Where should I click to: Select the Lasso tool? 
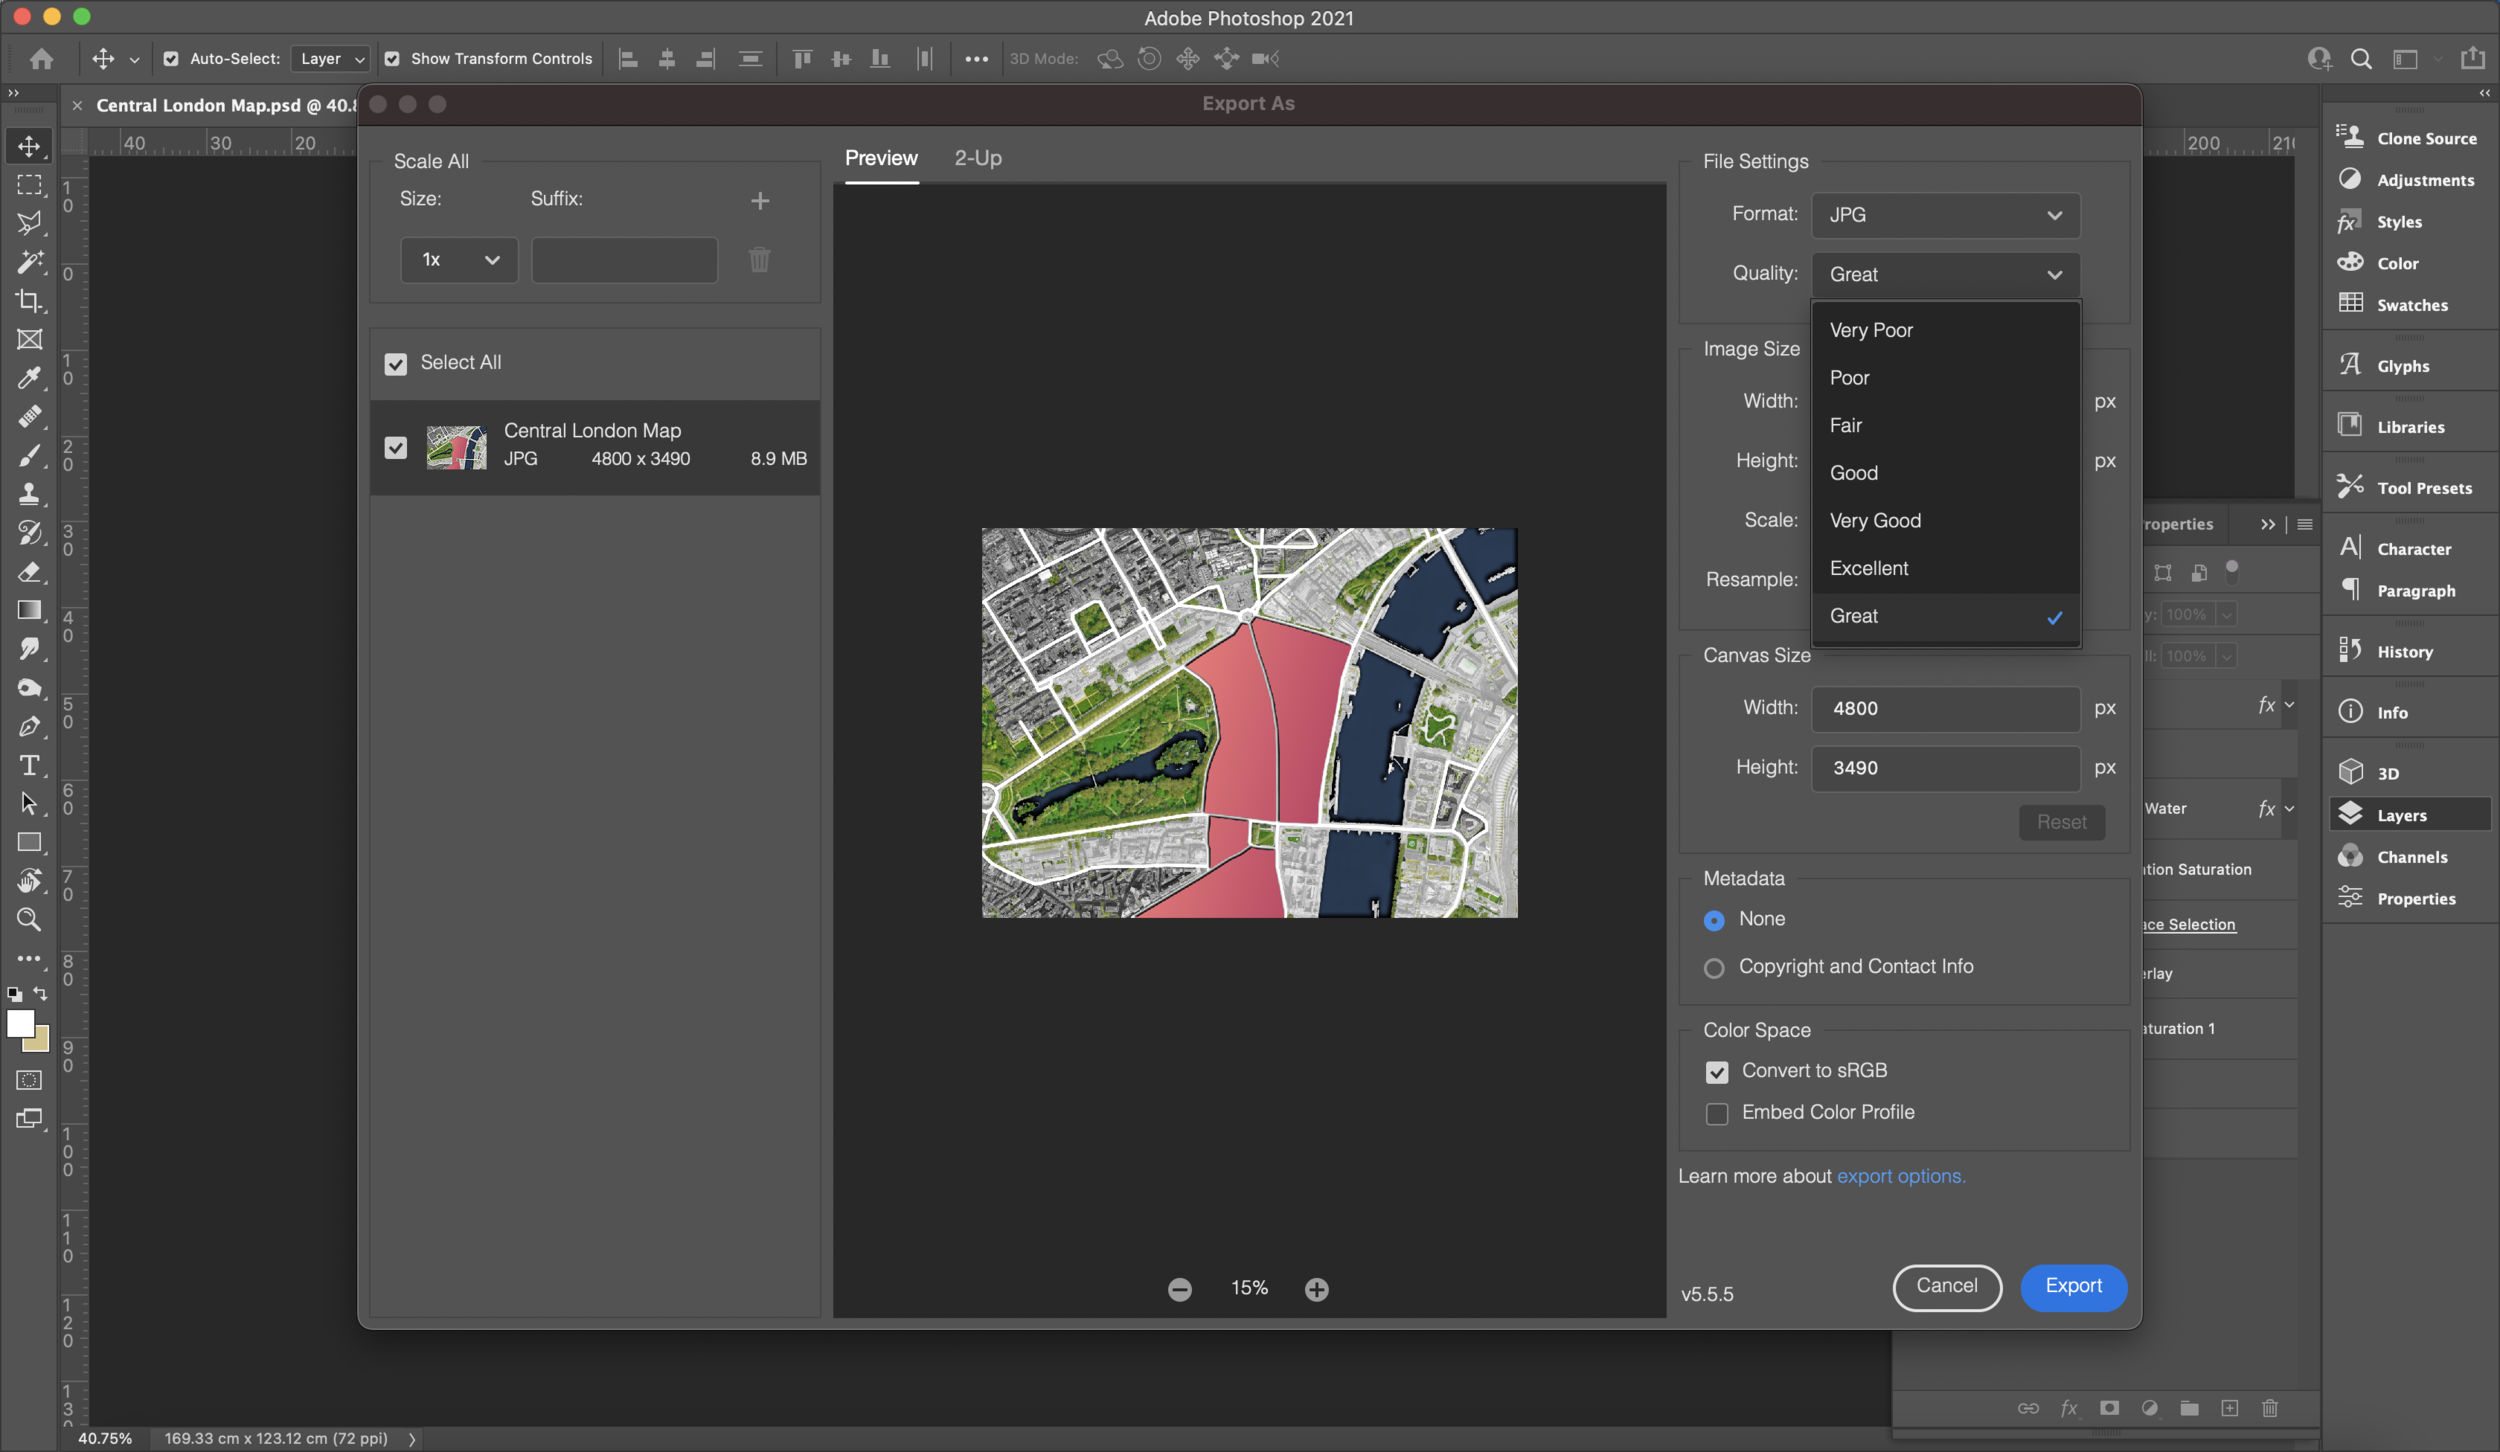coord(29,223)
